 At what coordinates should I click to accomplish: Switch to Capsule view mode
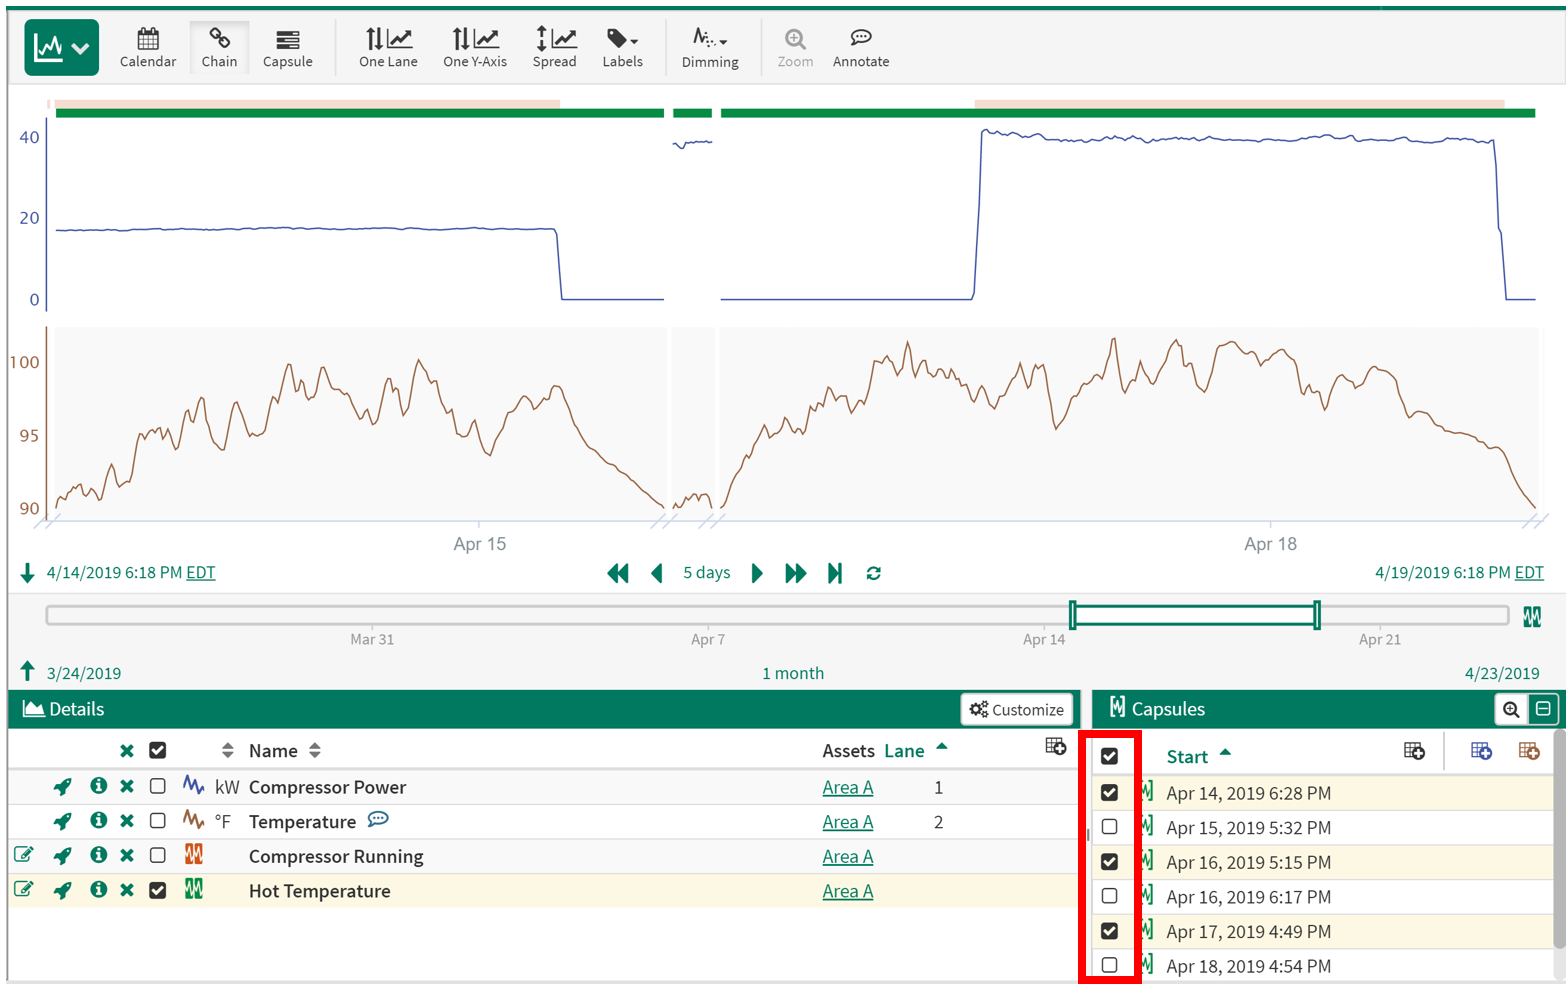pos(287,47)
